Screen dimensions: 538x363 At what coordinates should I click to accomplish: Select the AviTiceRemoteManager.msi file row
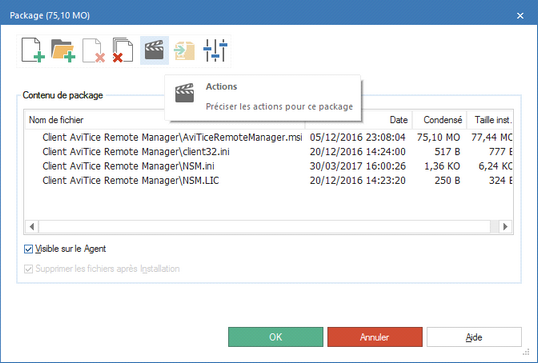point(269,137)
